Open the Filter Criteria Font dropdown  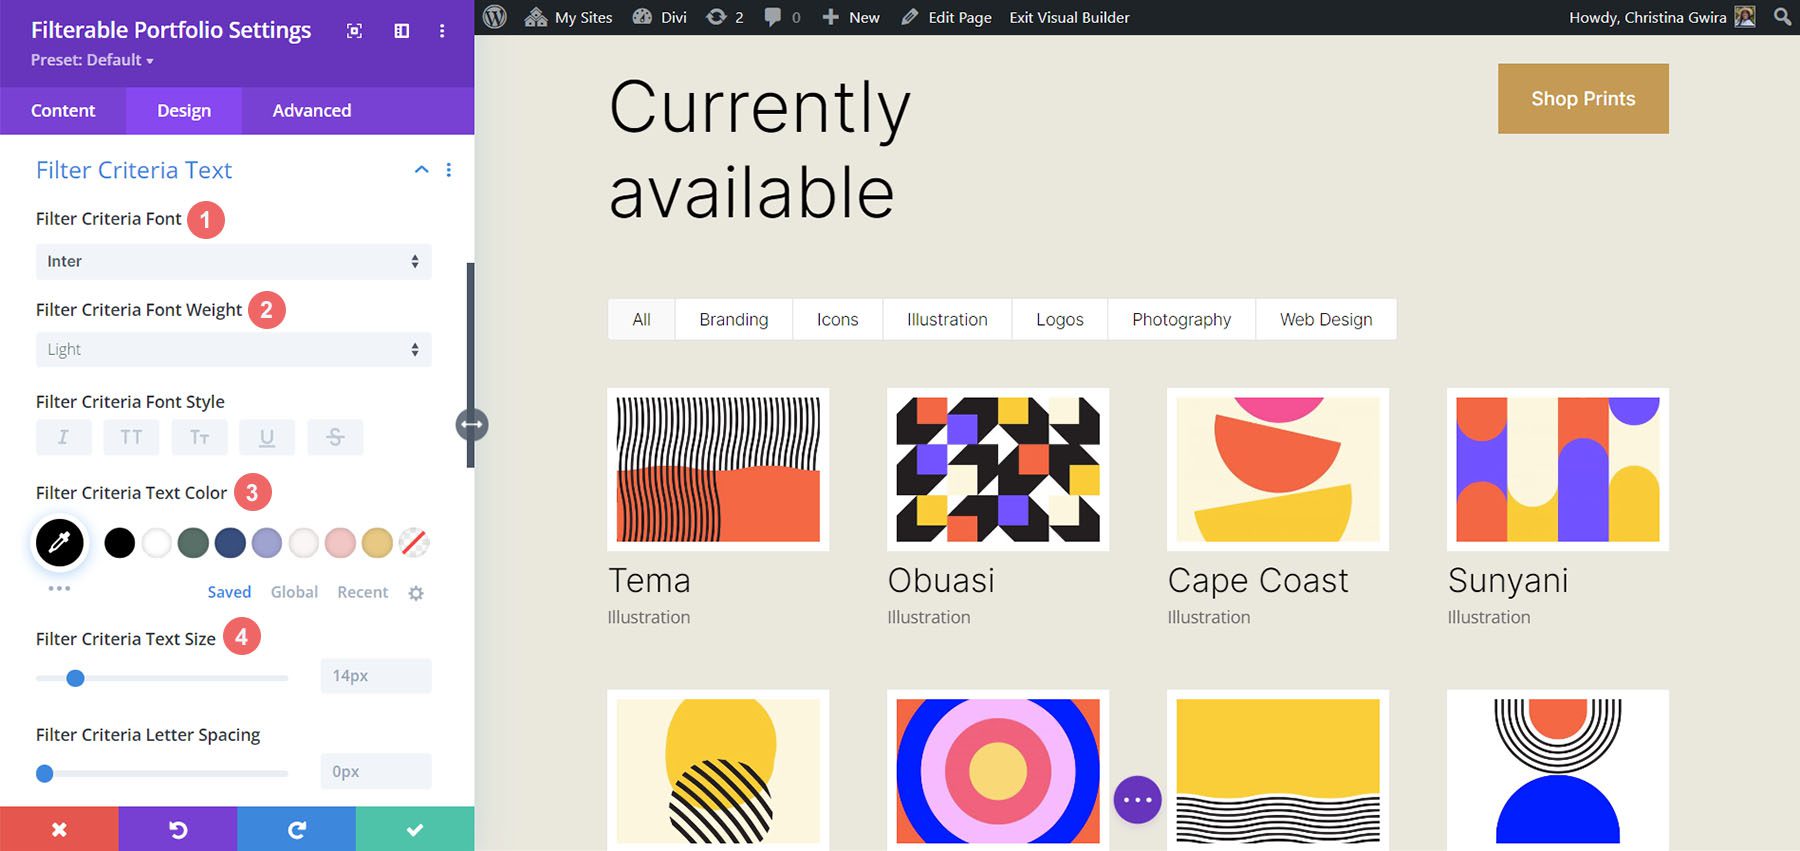(233, 262)
